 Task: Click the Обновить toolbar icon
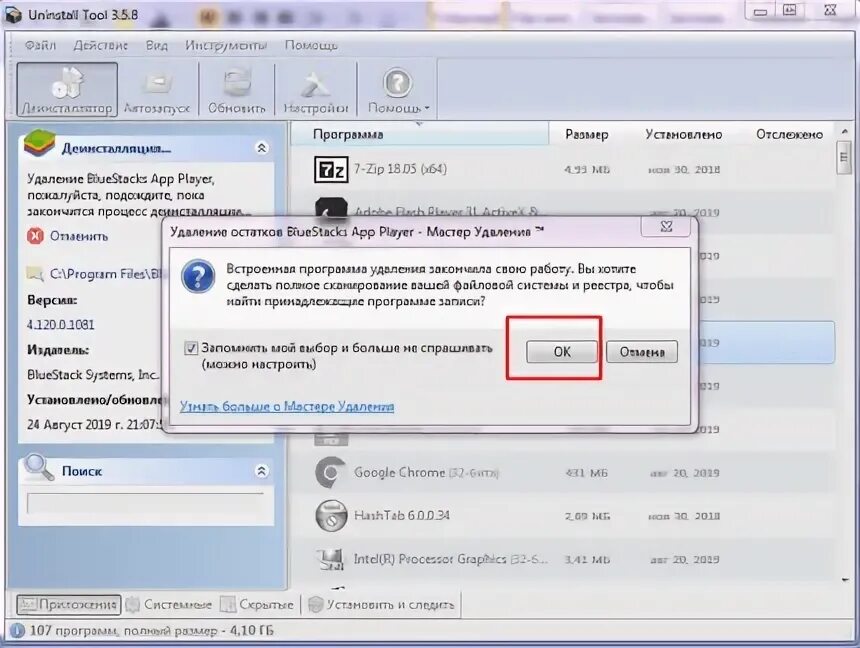pos(236,89)
